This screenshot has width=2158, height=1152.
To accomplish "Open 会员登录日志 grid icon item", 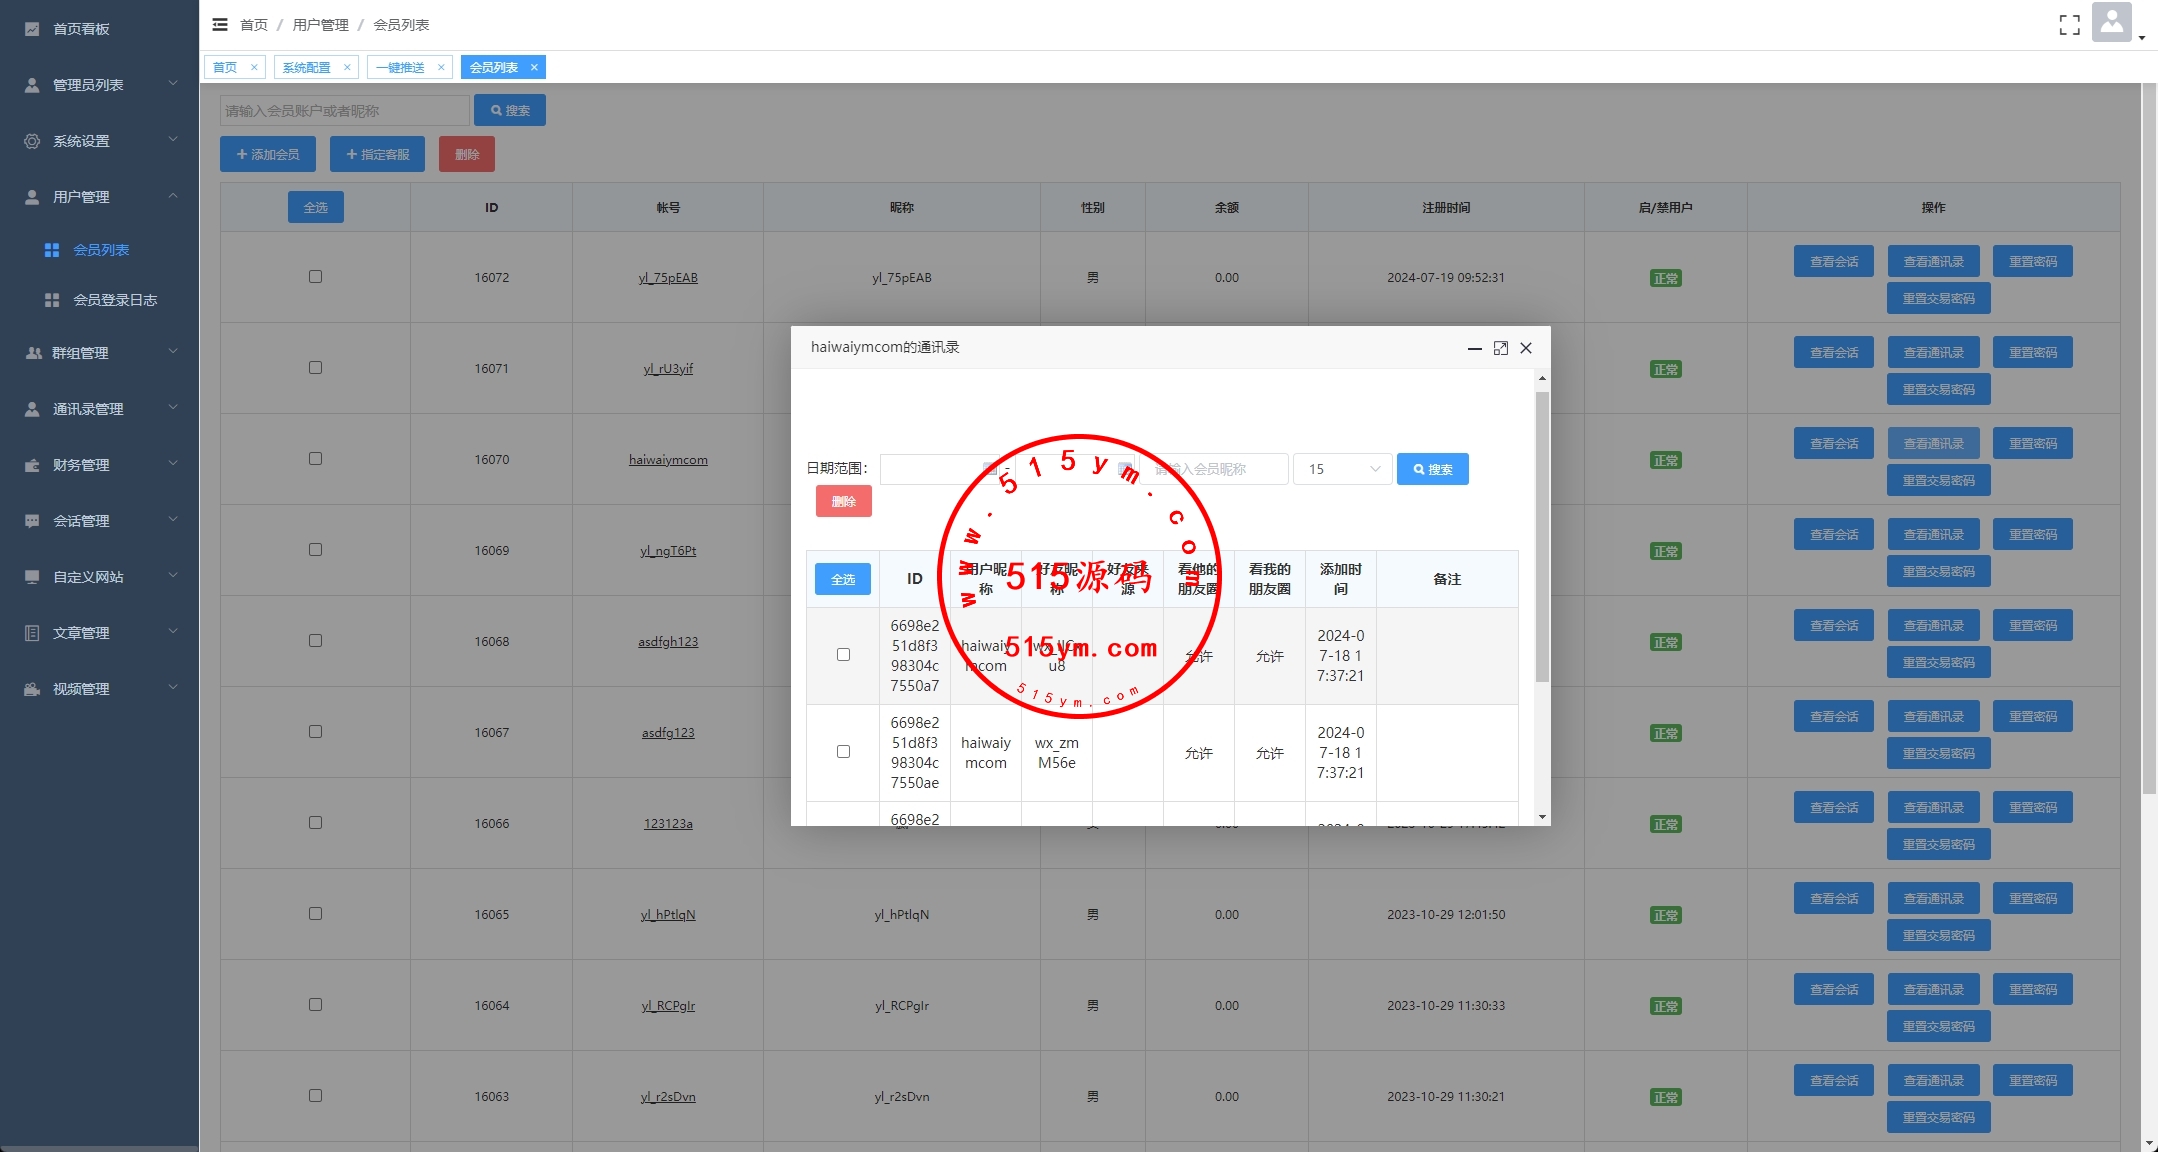I will (x=52, y=300).
